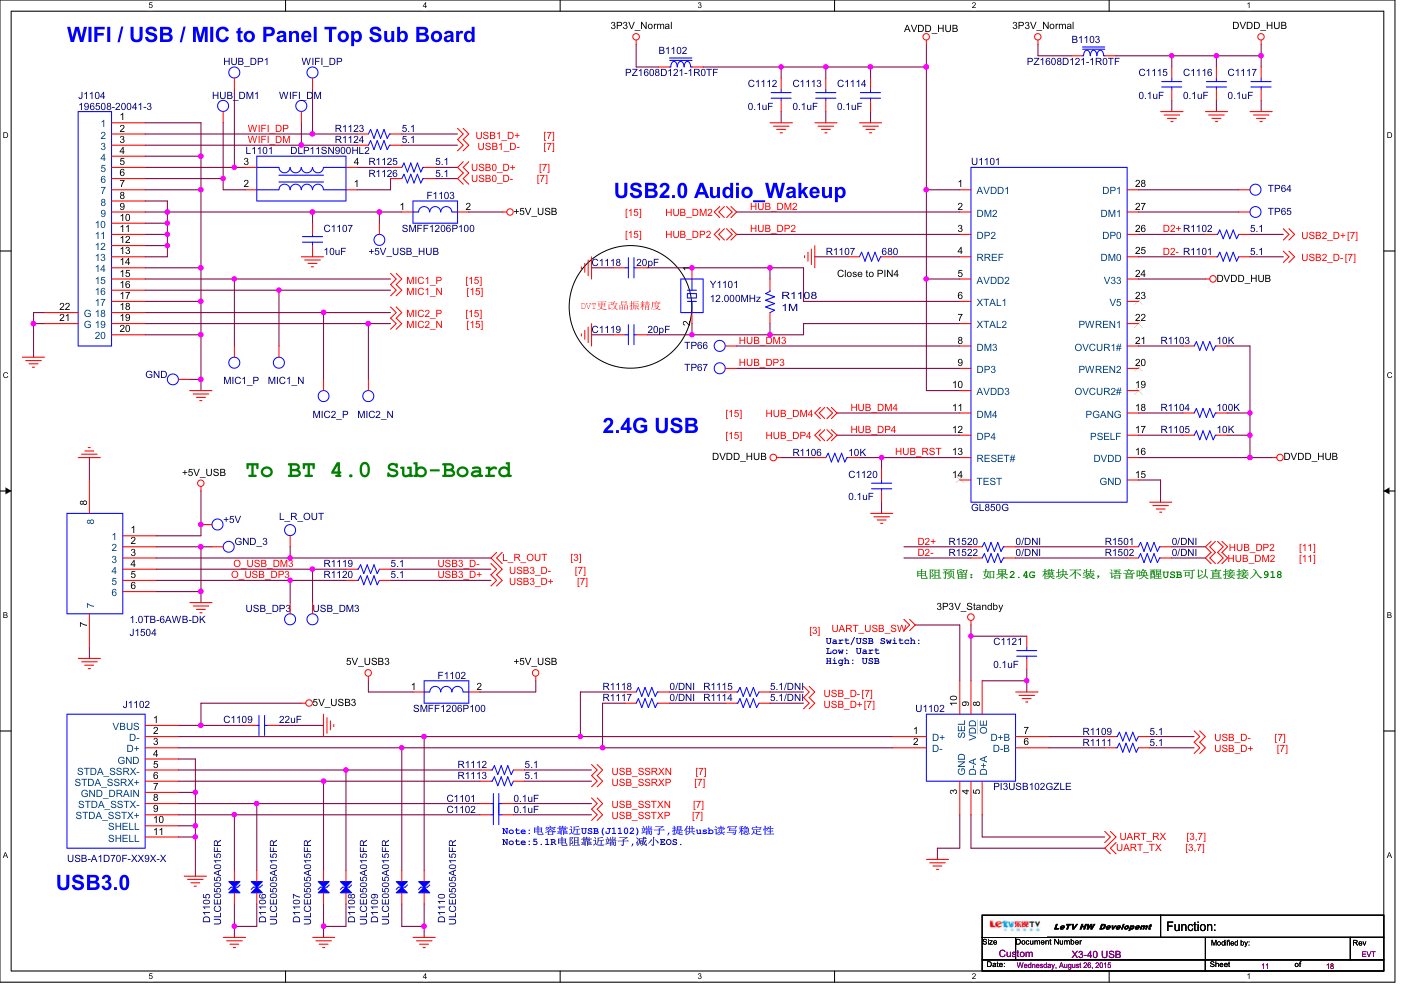The width and height of the screenshot is (1404, 993).
Task: Click the R1520 resistor label
Action: tap(963, 542)
